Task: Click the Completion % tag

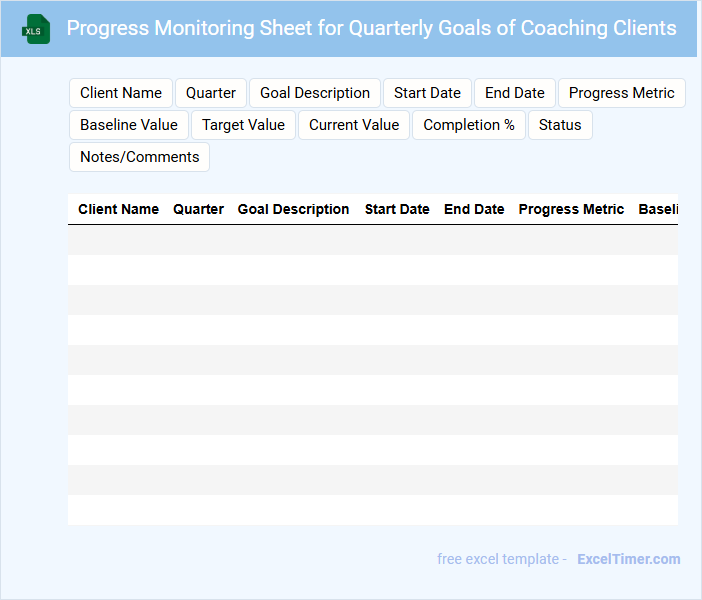Action: [x=469, y=125]
